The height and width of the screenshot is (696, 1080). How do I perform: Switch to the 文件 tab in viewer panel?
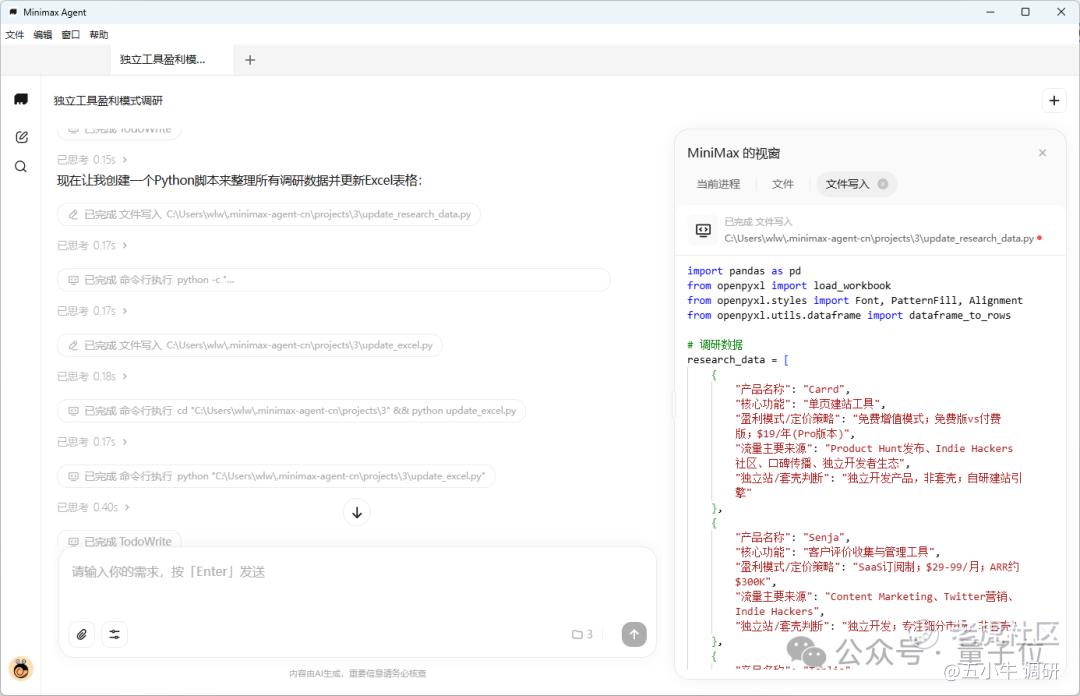782,184
